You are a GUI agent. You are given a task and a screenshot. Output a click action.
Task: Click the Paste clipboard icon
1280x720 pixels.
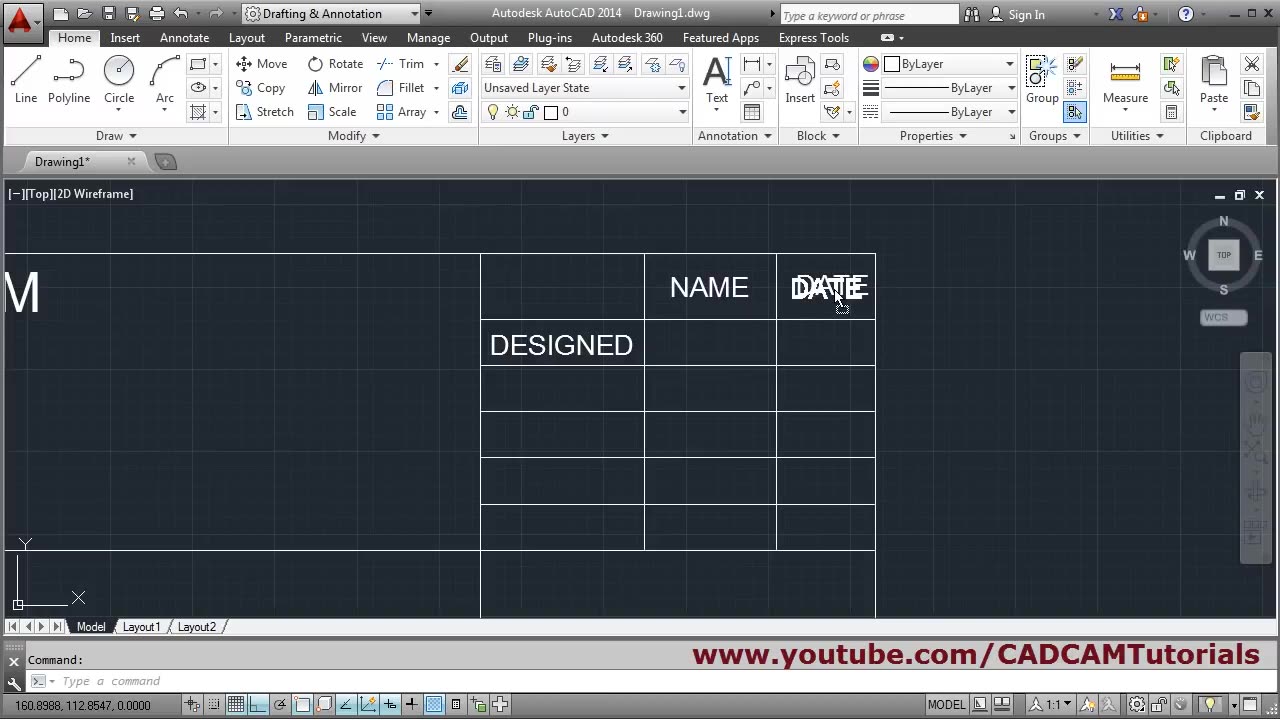click(x=1214, y=80)
